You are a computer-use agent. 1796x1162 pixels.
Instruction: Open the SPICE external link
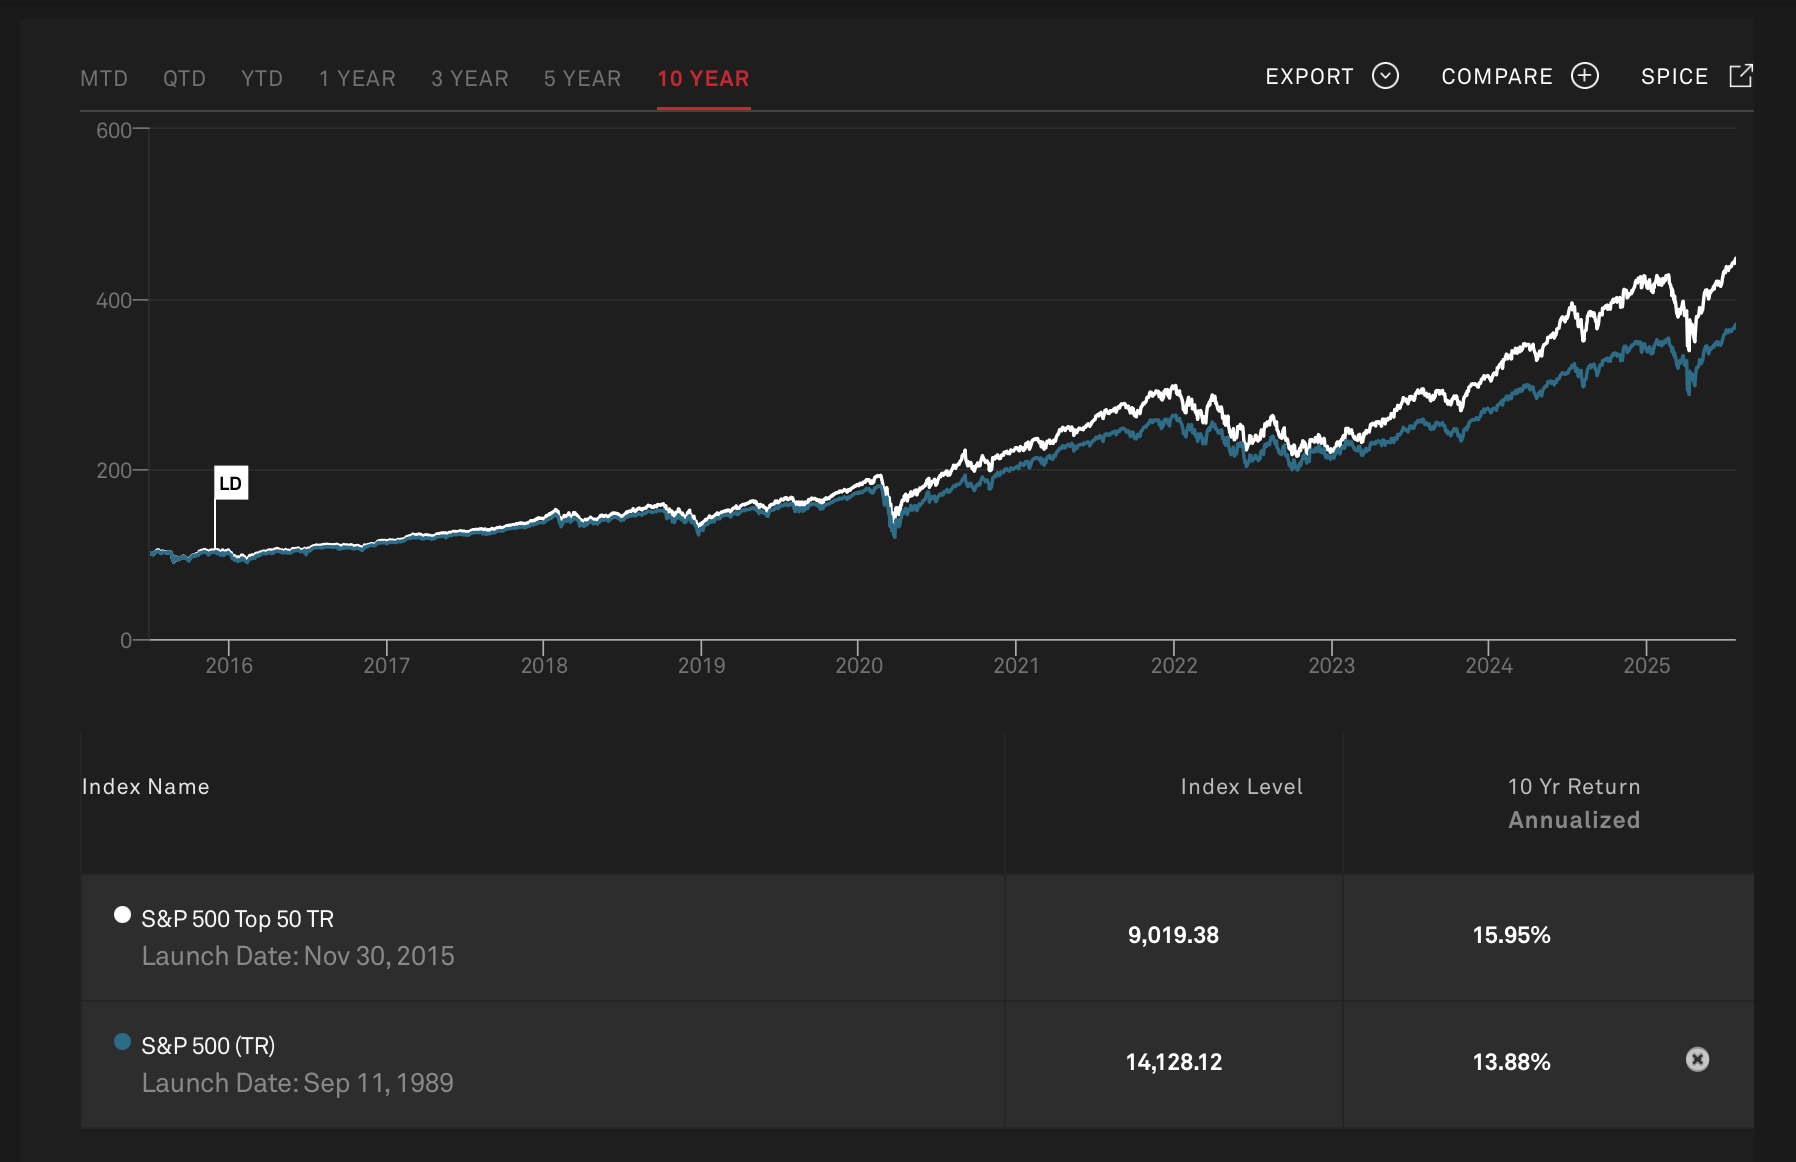click(x=1697, y=76)
